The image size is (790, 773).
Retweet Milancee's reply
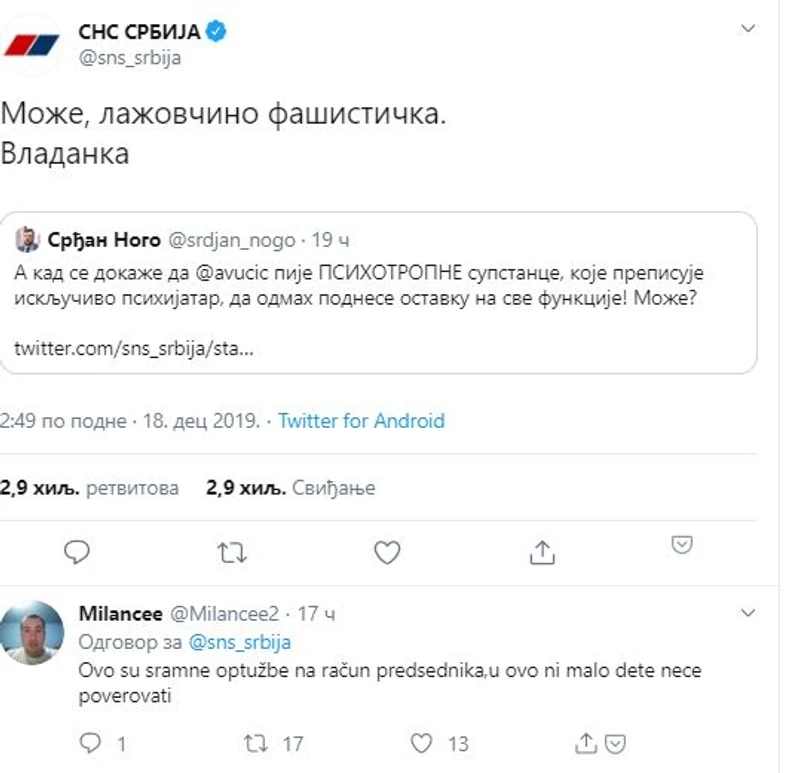pyautogui.click(x=255, y=743)
